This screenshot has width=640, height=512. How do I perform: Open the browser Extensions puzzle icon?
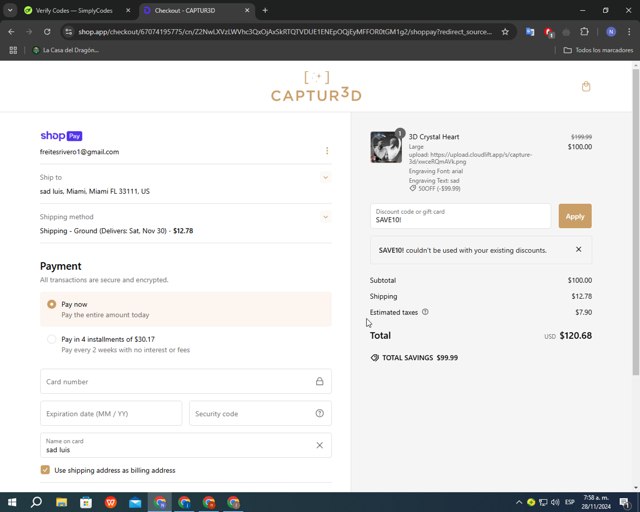coord(584,32)
